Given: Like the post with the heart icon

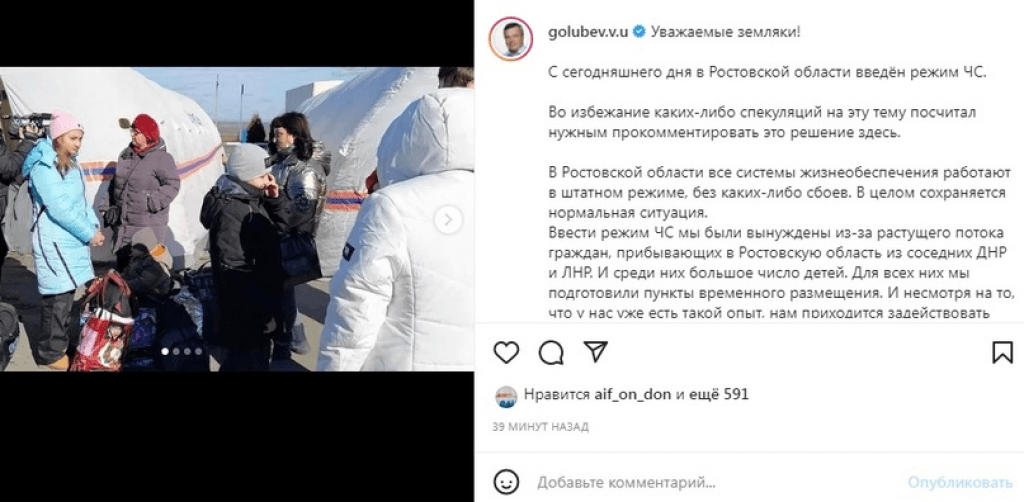Looking at the screenshot, I should [506, 353].
